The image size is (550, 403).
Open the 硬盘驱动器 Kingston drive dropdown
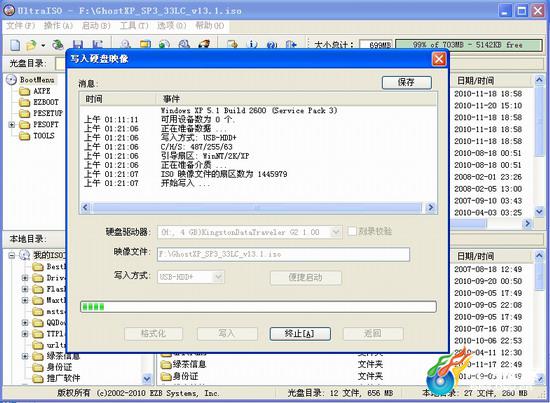tap(336, 232)
